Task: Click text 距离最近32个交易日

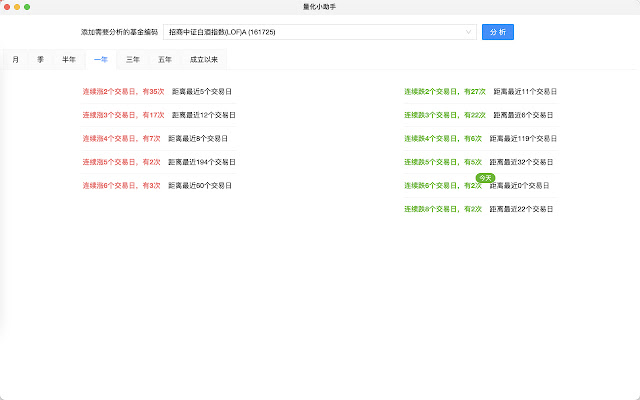Action: tap(521, 162)
